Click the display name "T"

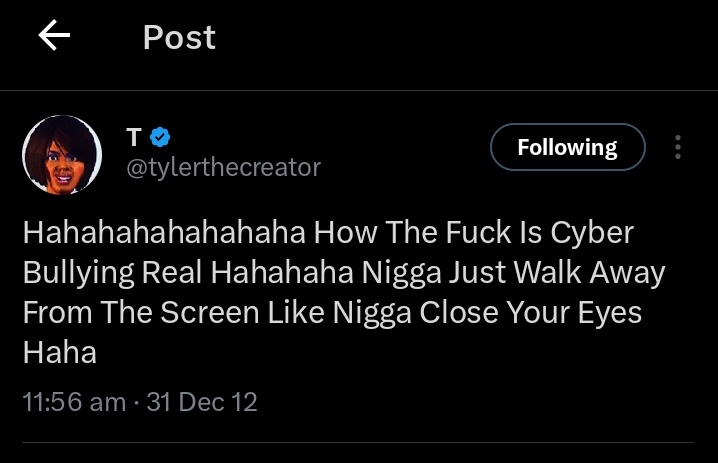(x=133, y=137)
